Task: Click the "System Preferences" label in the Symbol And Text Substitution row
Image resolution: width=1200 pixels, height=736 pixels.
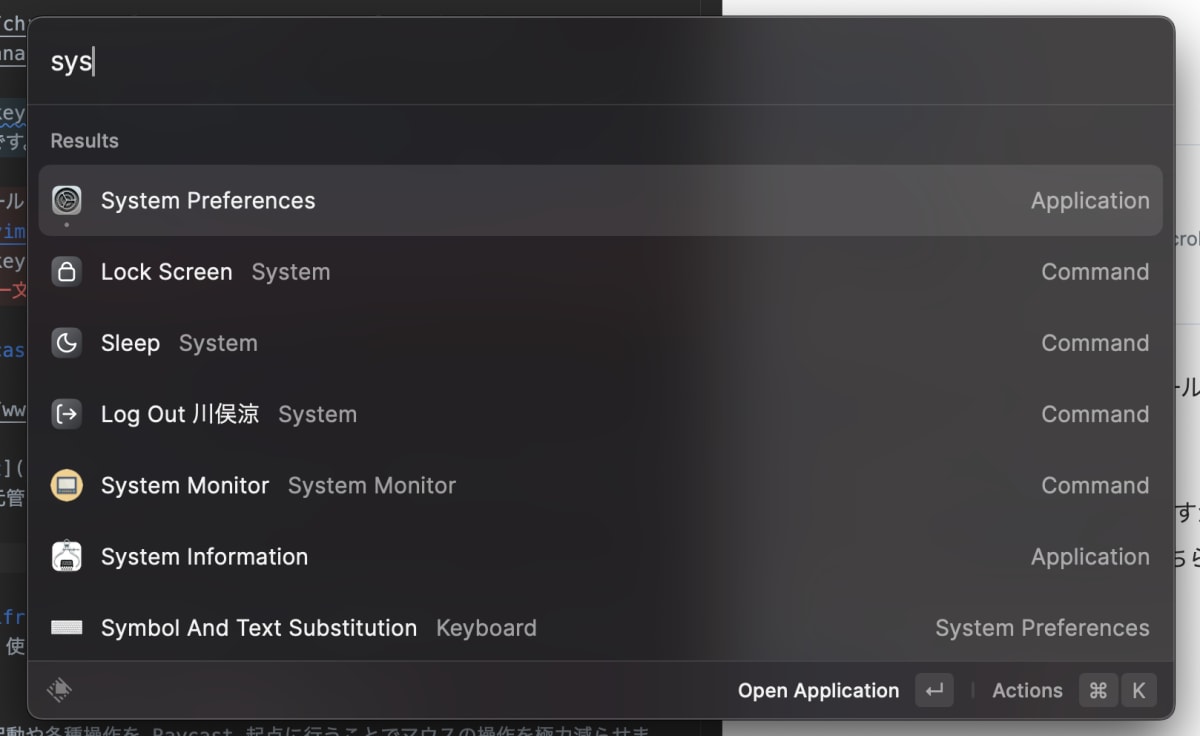Action: [1042, 628]
